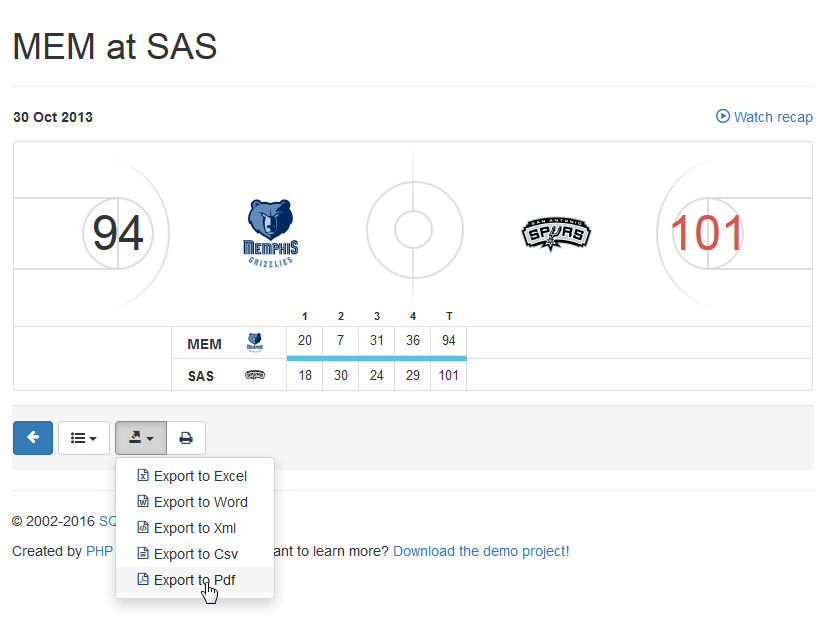Choose Export to Csv option
Viewport: 824px width, 627px height.
[x=195, y=554]
